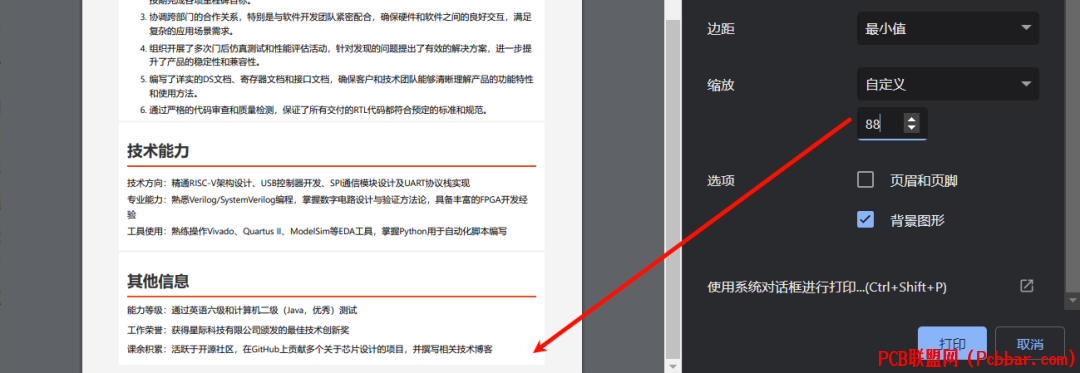The width and height of the screenshot is (1080, 373).
Task: Click the 技术能力 heading in preview
Action: point(158,151)
